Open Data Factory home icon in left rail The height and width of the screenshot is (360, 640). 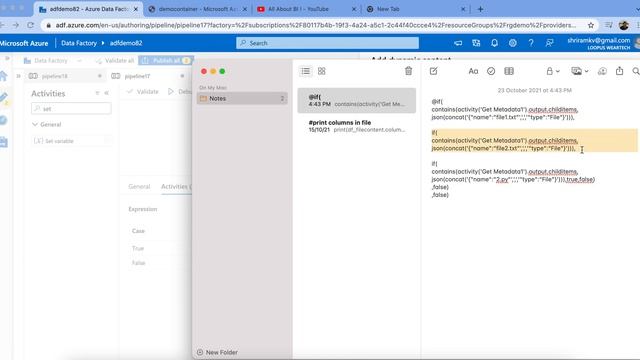[x=3, y=76]
